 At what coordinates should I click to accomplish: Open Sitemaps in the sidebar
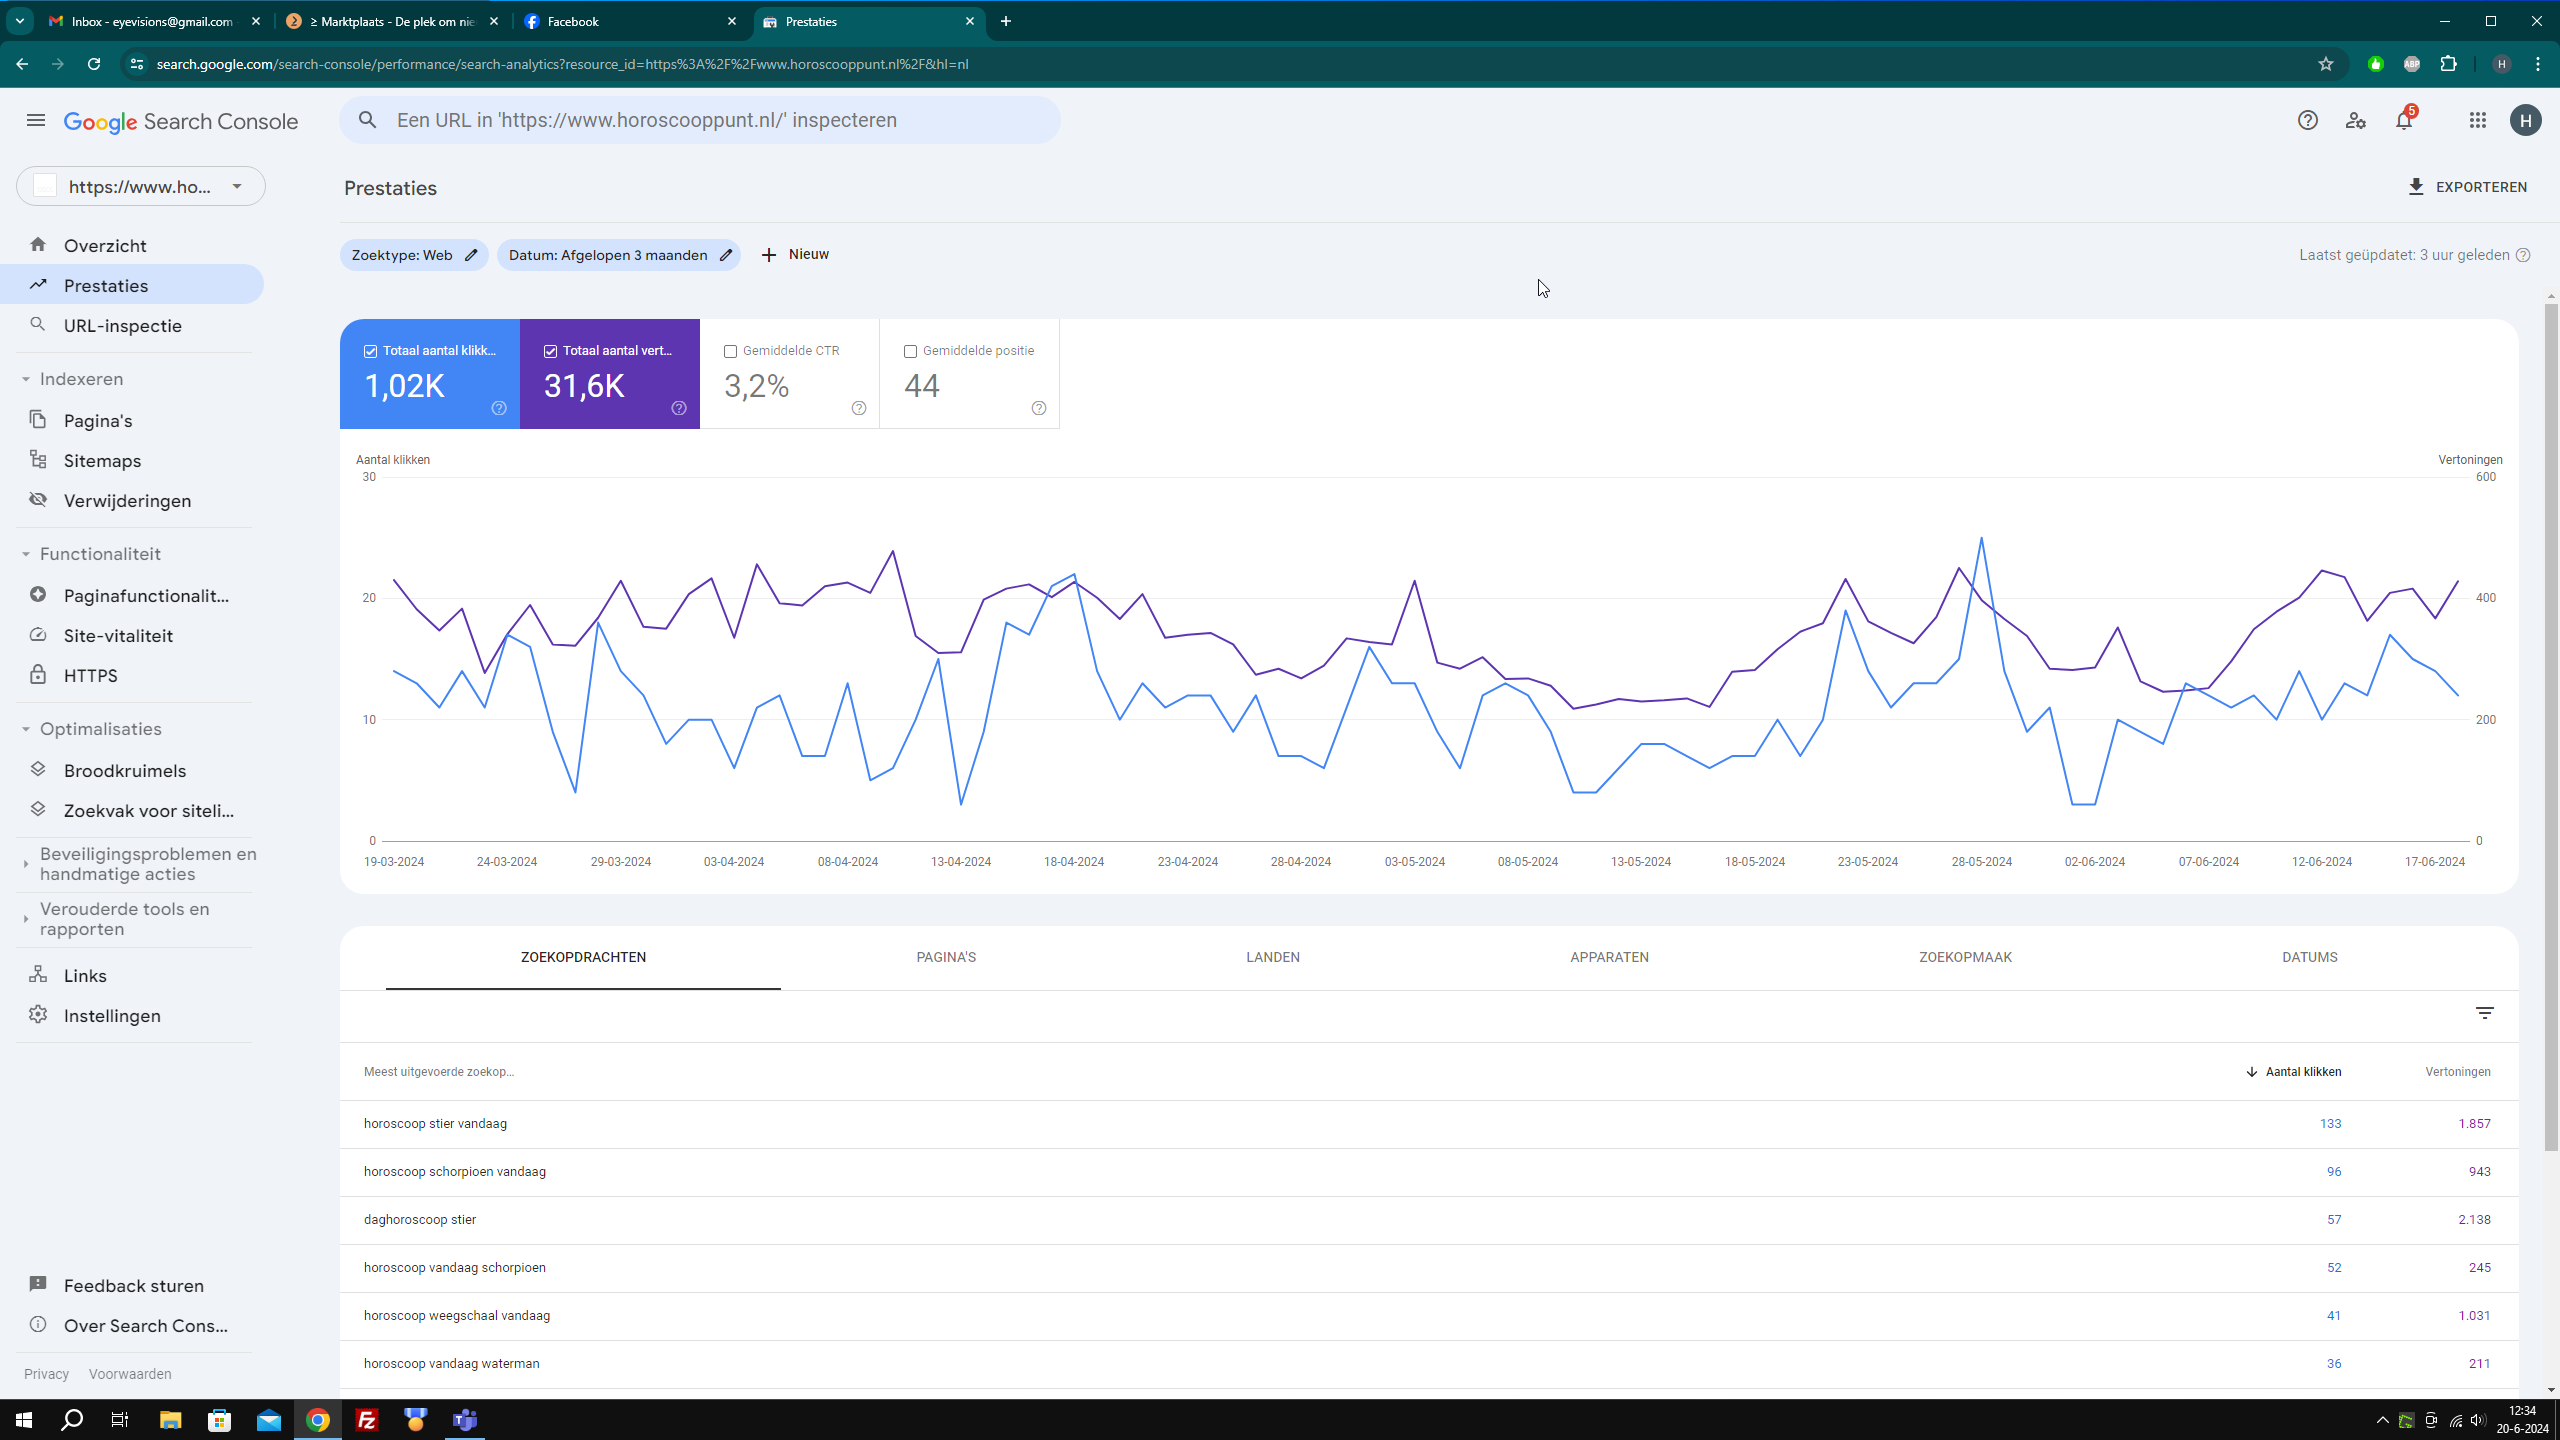[x=132, y=460]
